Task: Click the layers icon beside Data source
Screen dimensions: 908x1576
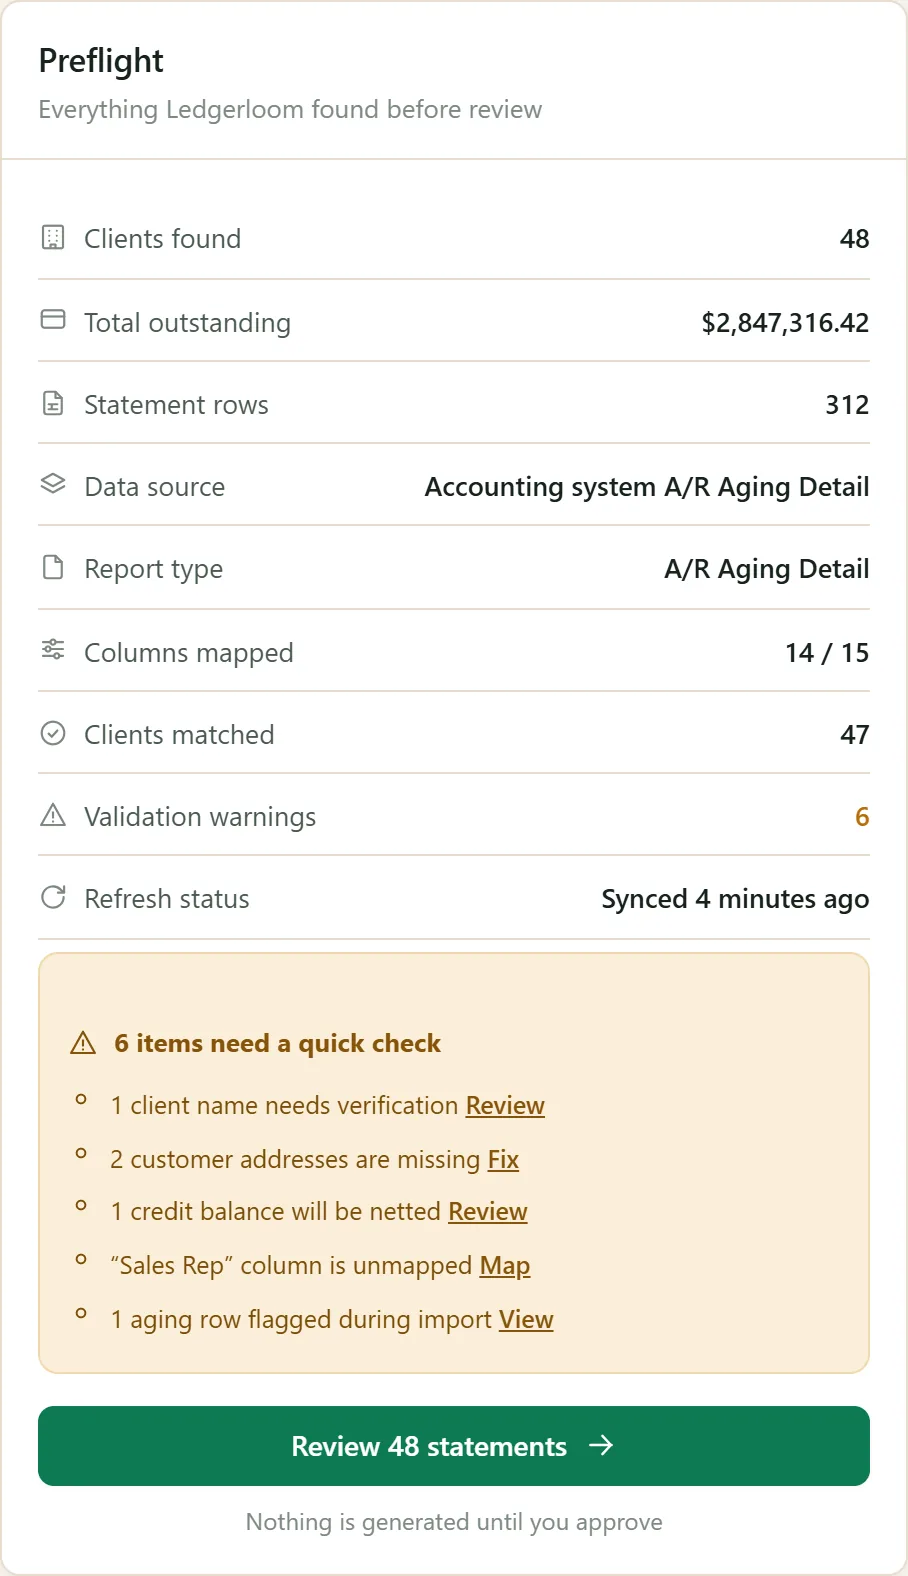Action: (x=53, y=484)
